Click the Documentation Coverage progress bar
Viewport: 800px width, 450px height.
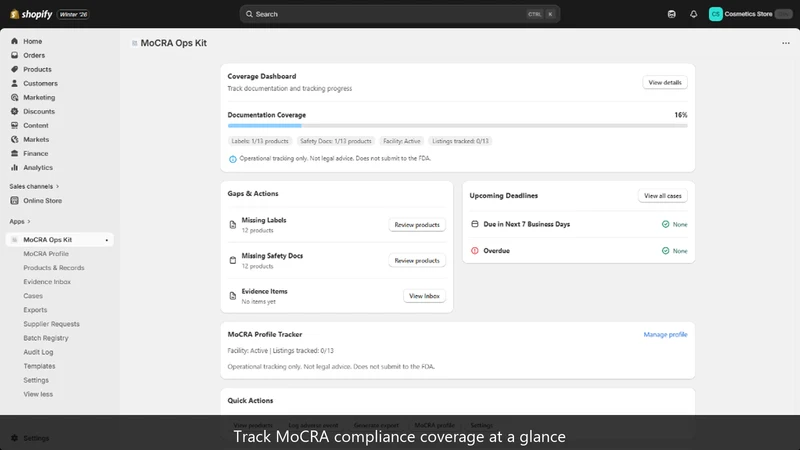[457, 126]
